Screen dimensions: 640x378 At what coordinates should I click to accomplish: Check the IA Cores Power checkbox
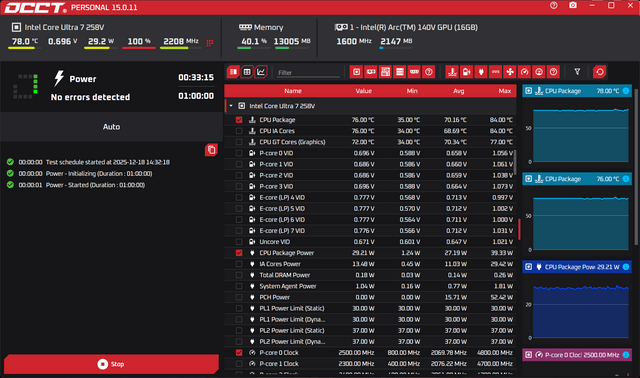pyautogui.click(x=239, y=264)
